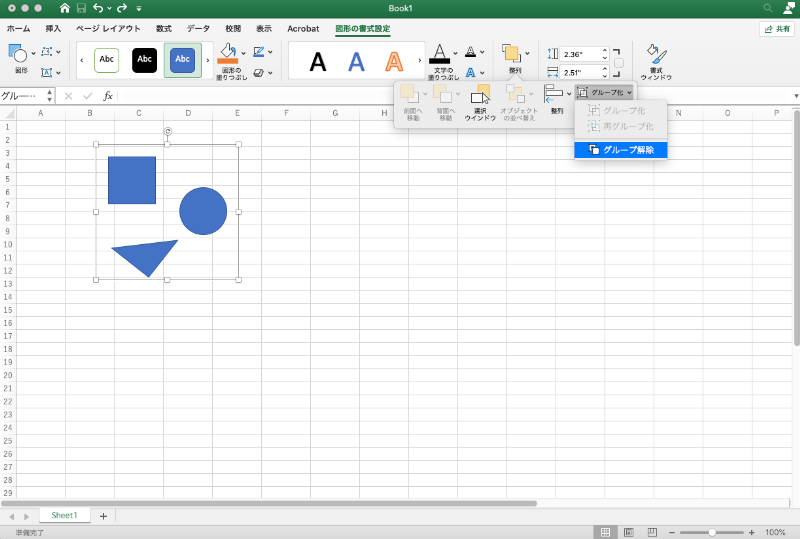Open the グループ化 dropdown button
Image resolution: width=800 pixels, height=539 pixels.
(605, 92)
